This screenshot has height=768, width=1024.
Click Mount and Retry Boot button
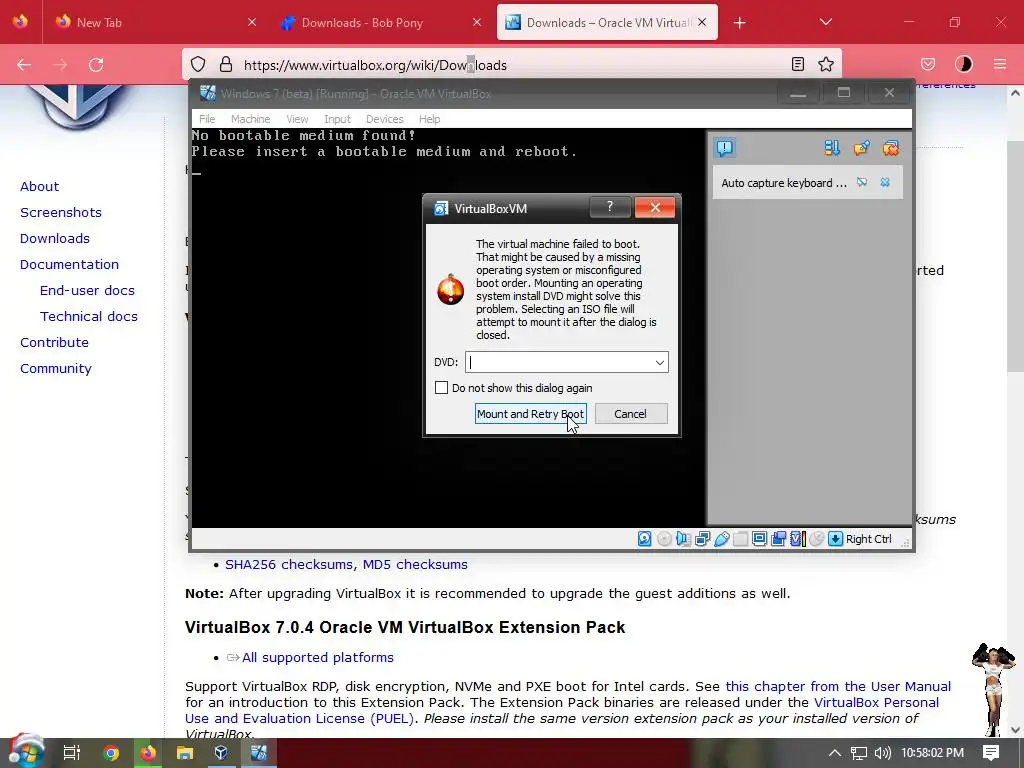tap(530, 414)
